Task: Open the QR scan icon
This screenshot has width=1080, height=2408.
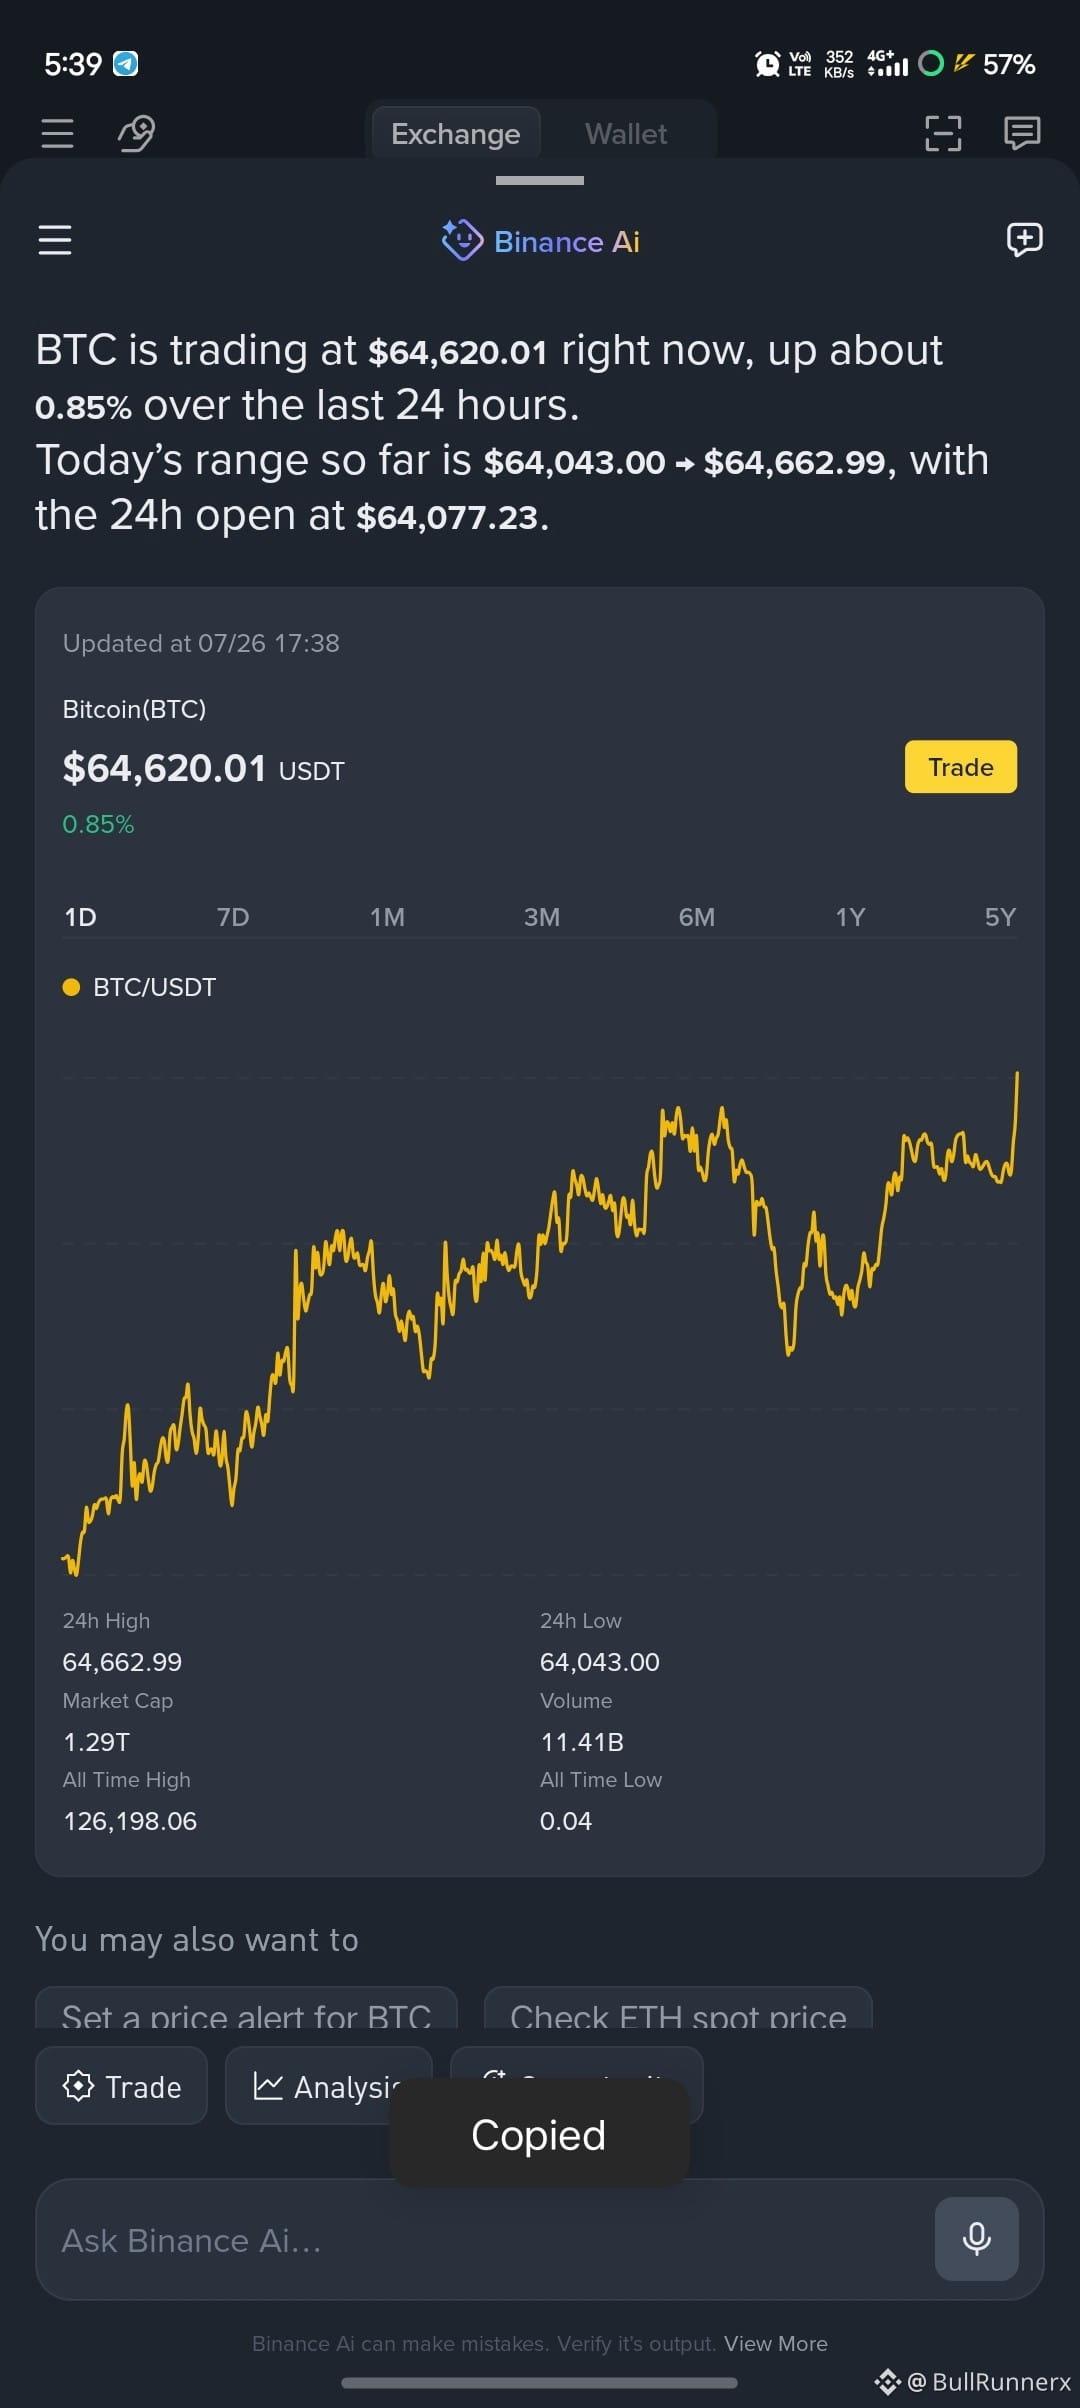Action: [x=943, y=133]
